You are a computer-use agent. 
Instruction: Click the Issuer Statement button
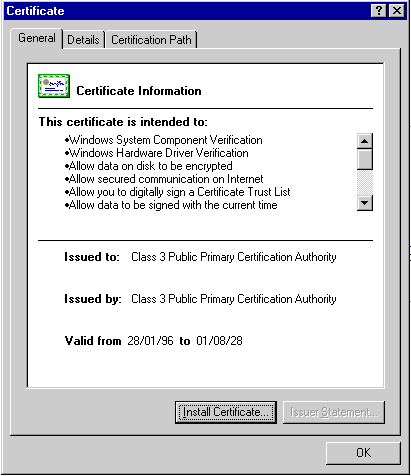click(334, 412)
